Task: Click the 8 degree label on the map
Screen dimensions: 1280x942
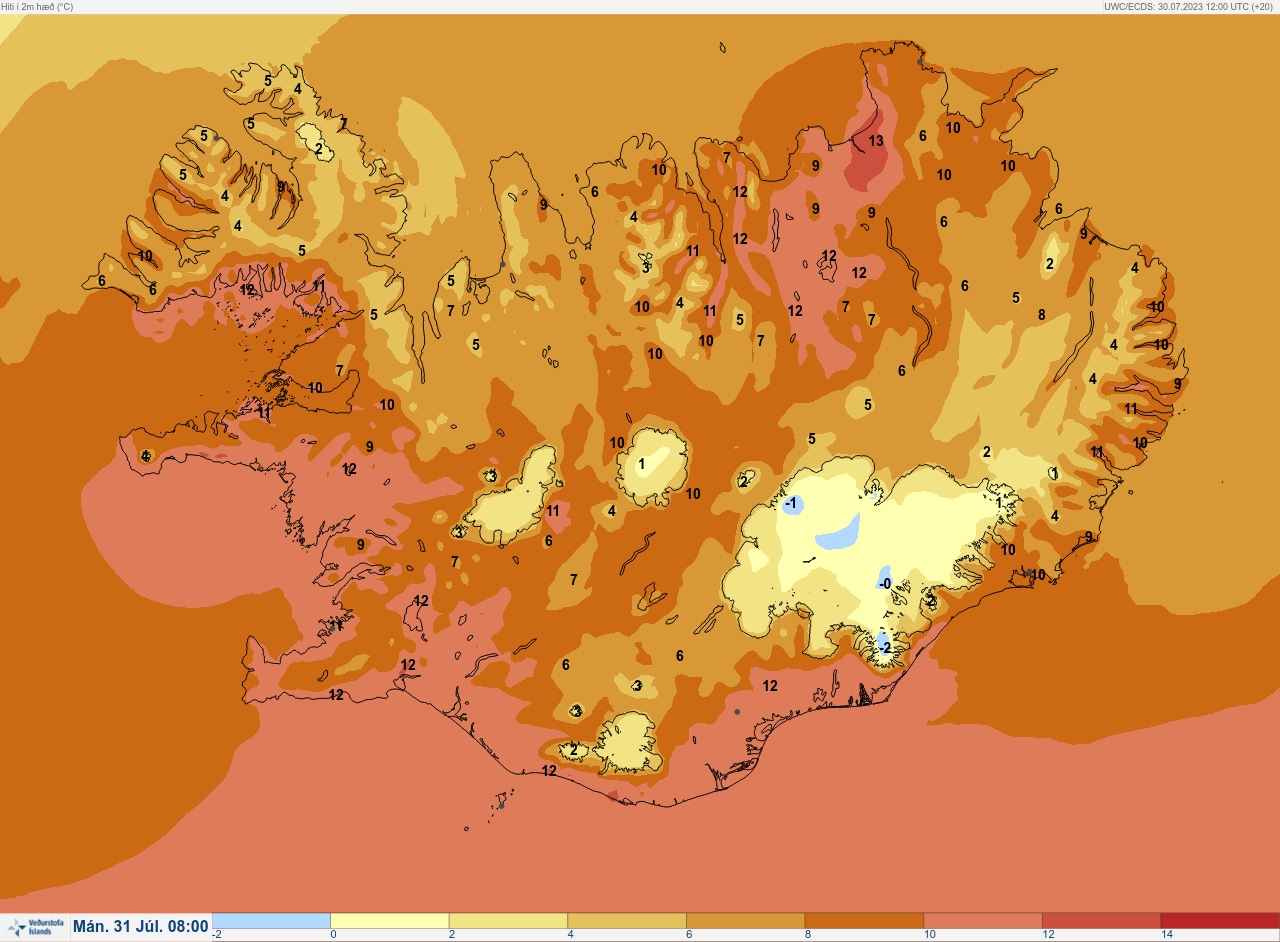Action: coord(1041,314)
